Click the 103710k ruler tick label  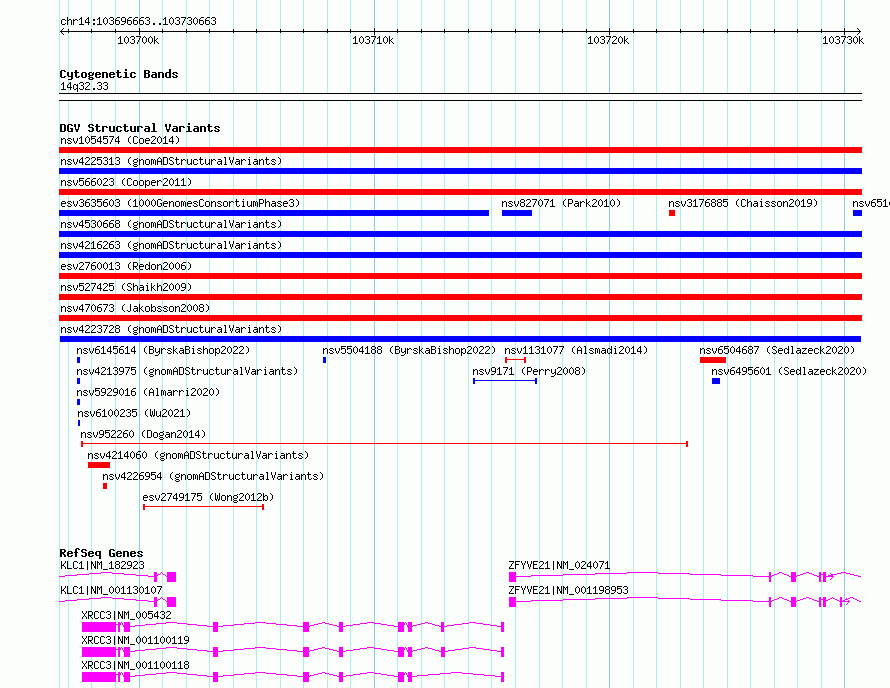point(373,40)
